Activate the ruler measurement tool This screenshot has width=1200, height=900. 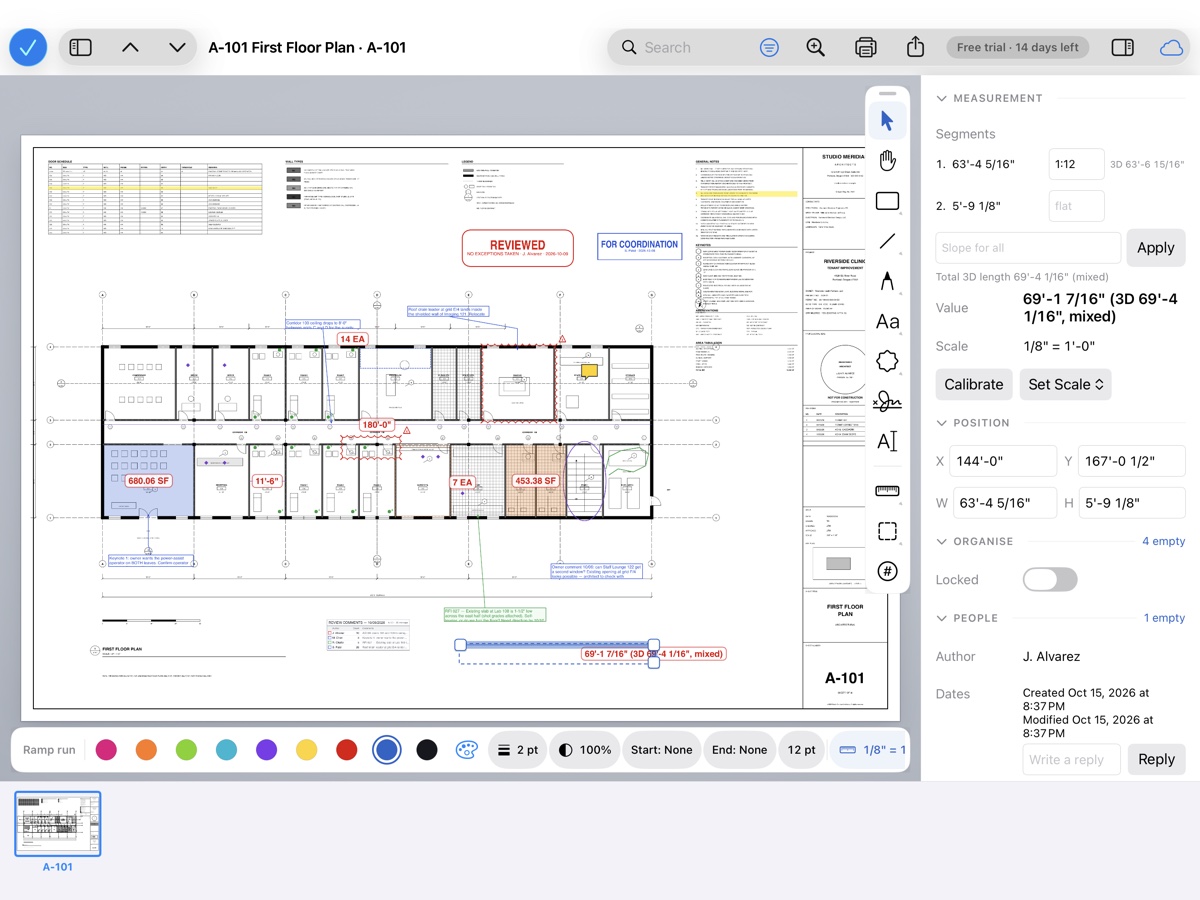pos(887,491)
